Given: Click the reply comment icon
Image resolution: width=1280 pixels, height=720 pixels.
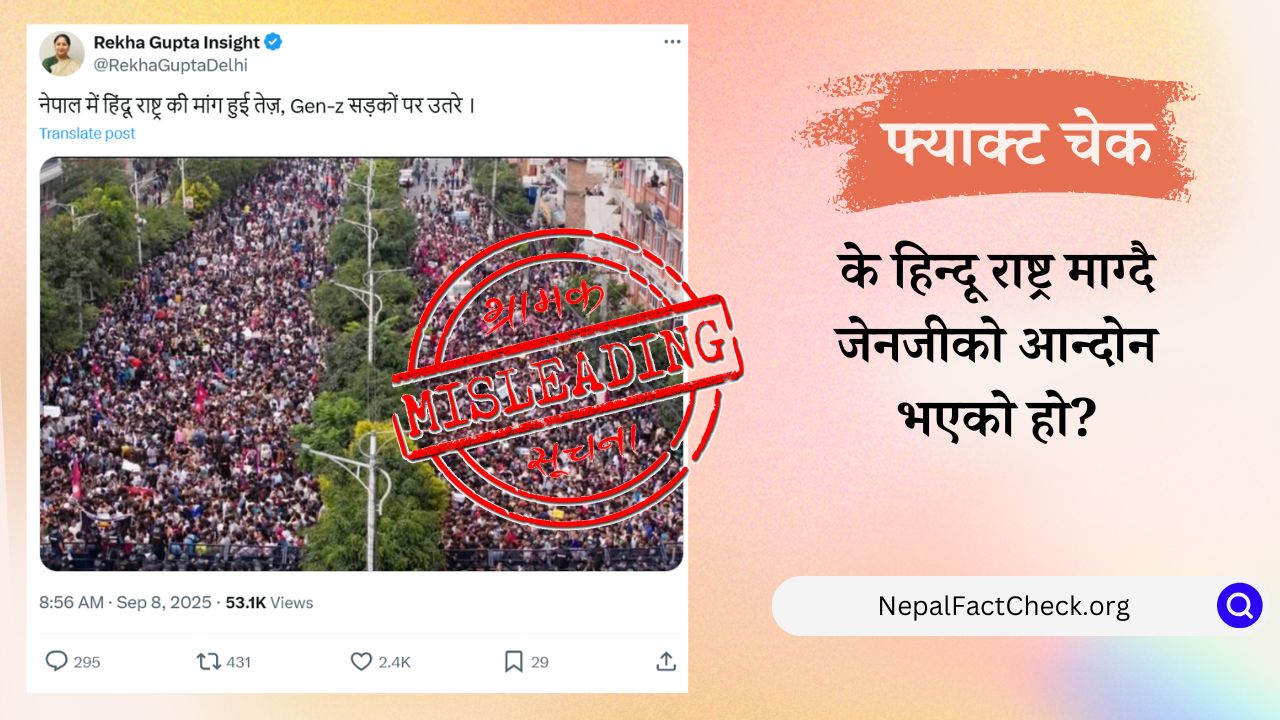Looking at the screenshot, I should (x=57, y=661).
